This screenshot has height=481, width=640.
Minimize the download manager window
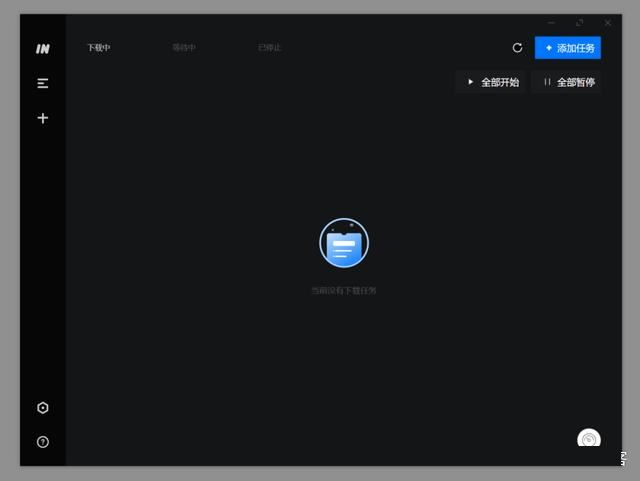click(552, 22)
